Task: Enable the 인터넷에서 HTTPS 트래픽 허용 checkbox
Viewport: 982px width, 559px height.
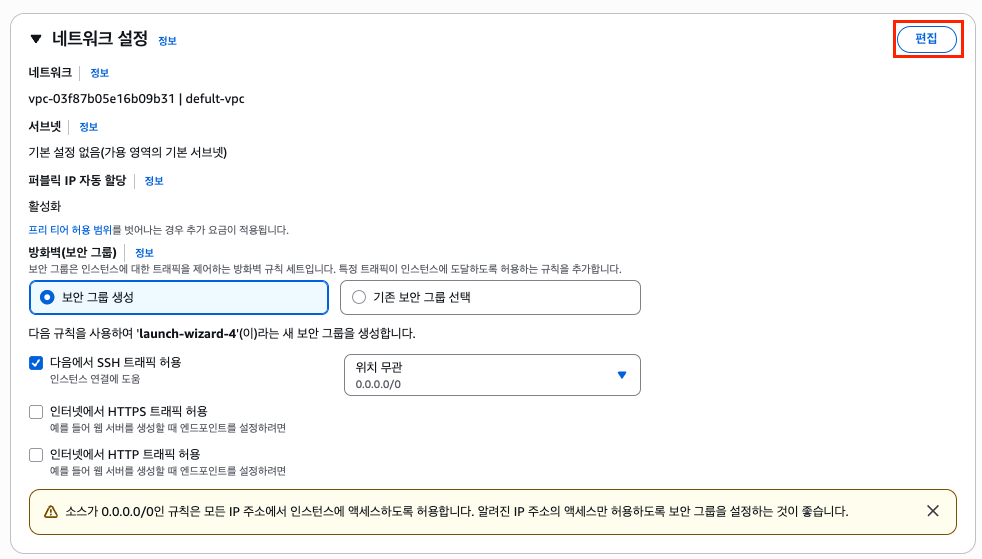Action: 36,411
